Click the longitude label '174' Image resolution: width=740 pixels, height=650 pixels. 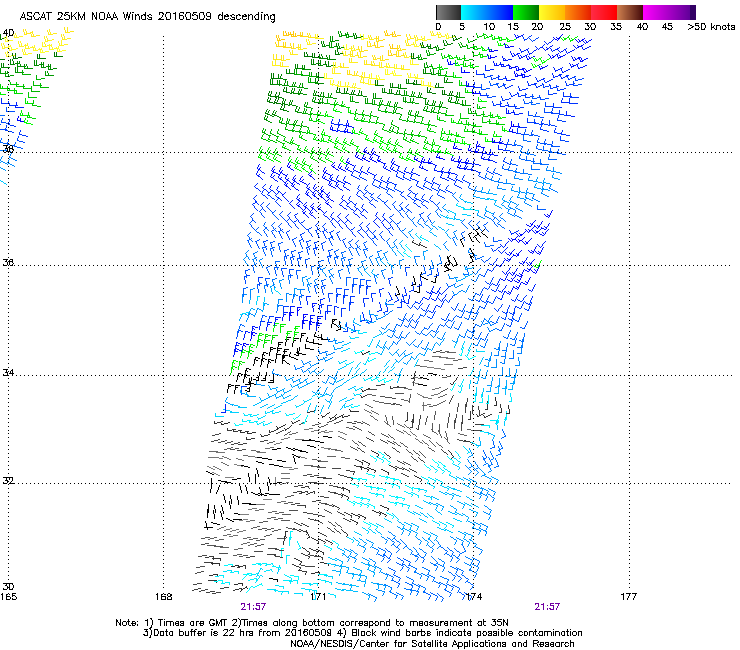coord(474,597)
